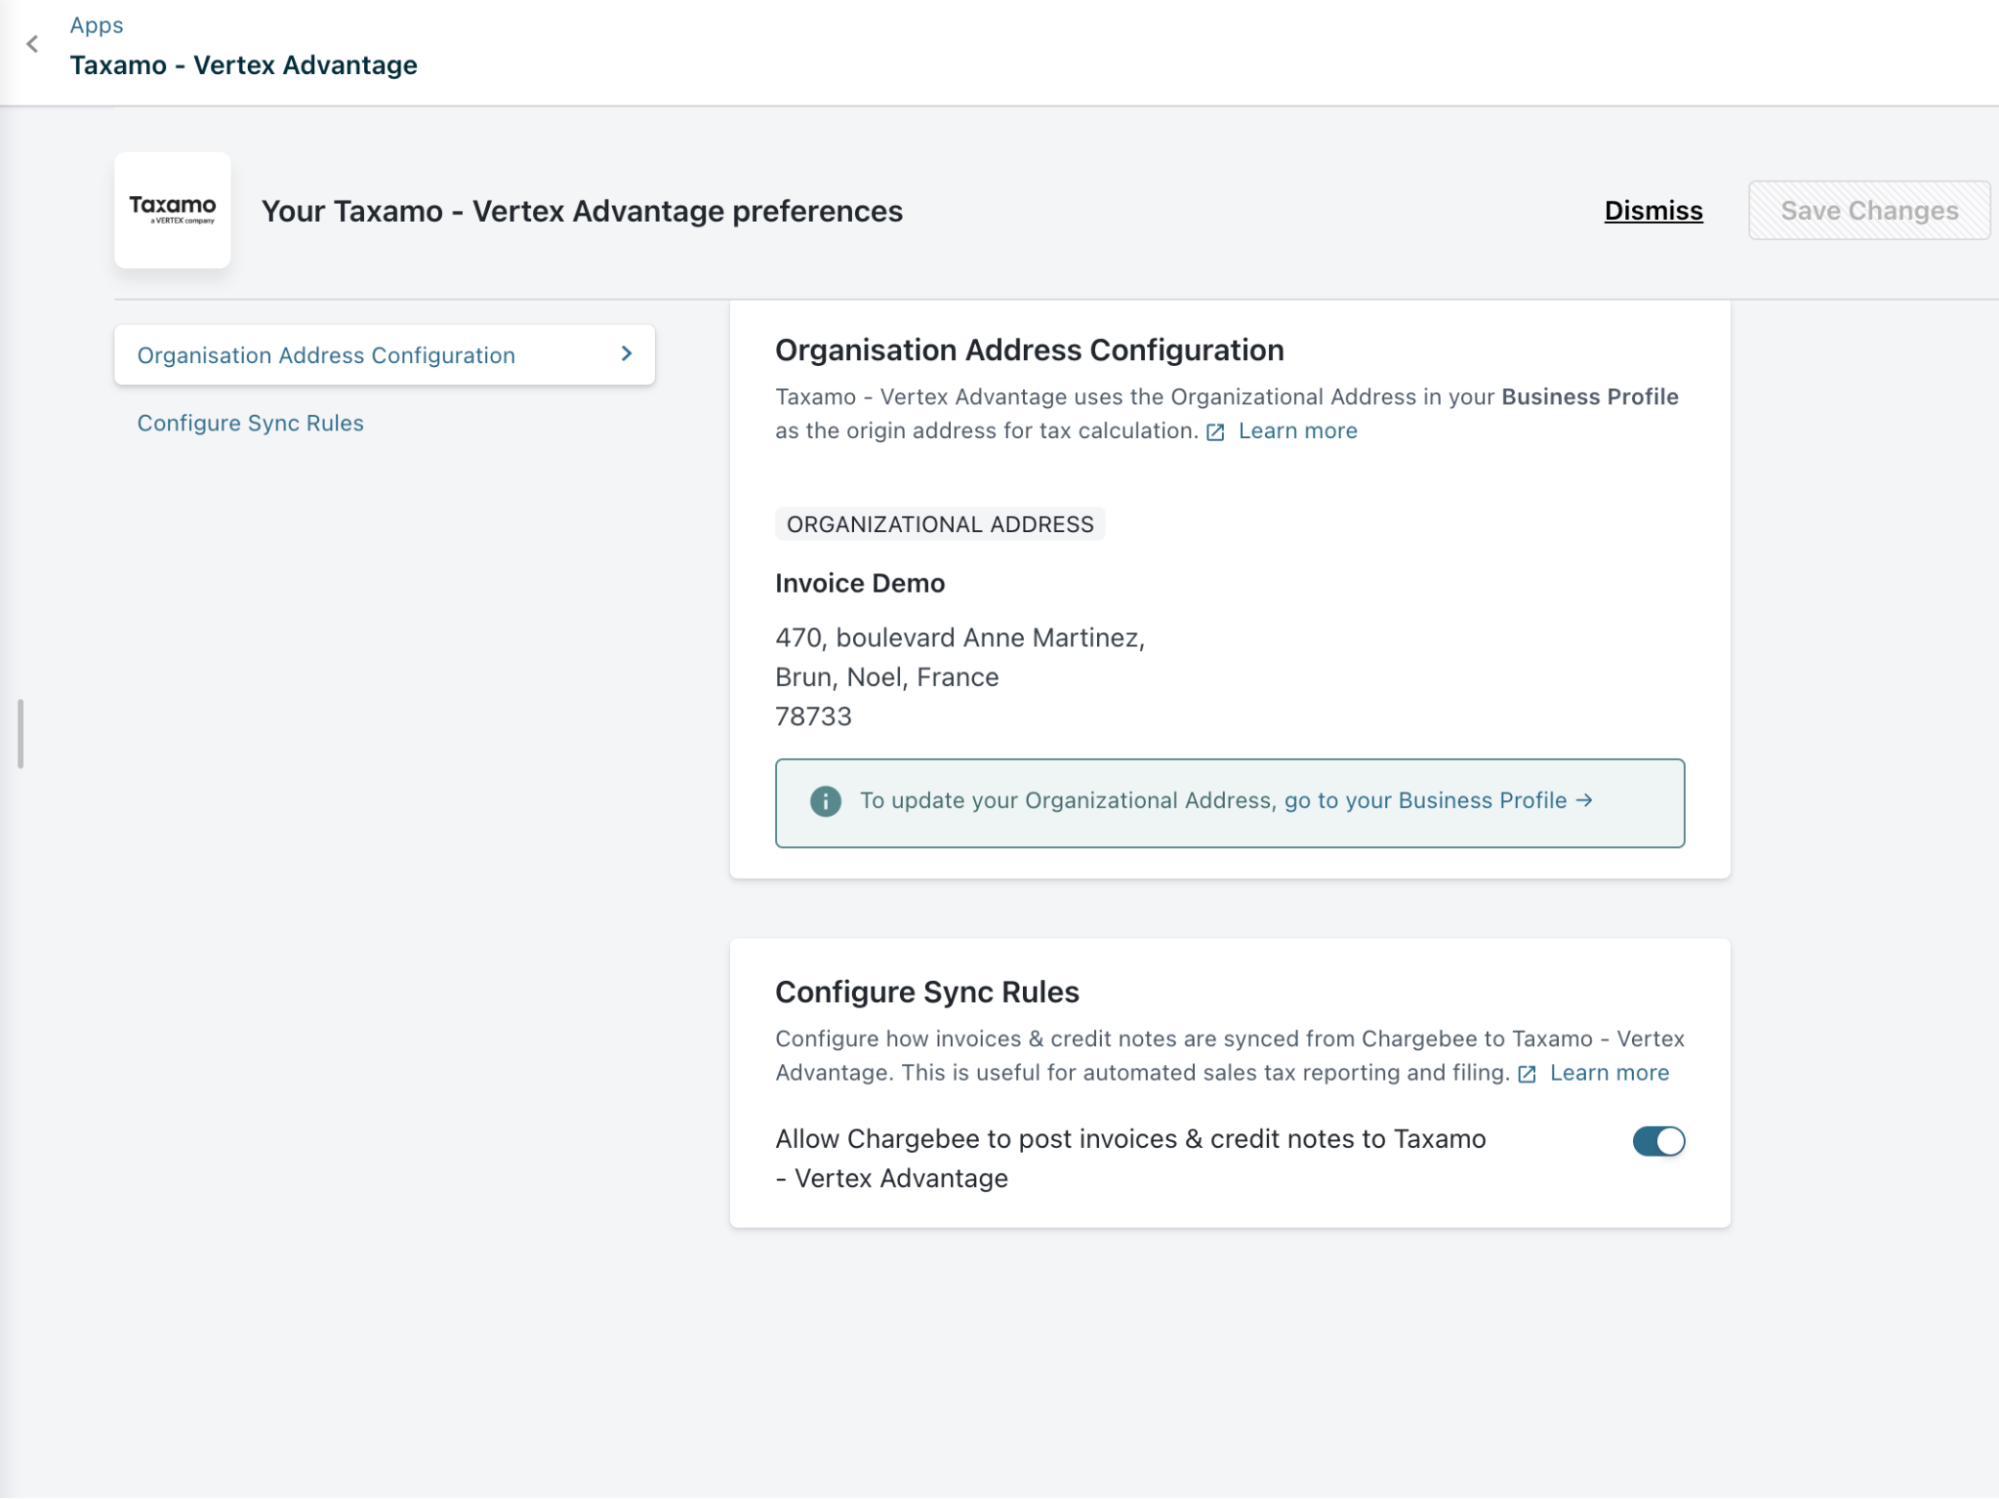
Task: Open Learn more under Organisation Address Configuration
Action: pos(1297,431)
